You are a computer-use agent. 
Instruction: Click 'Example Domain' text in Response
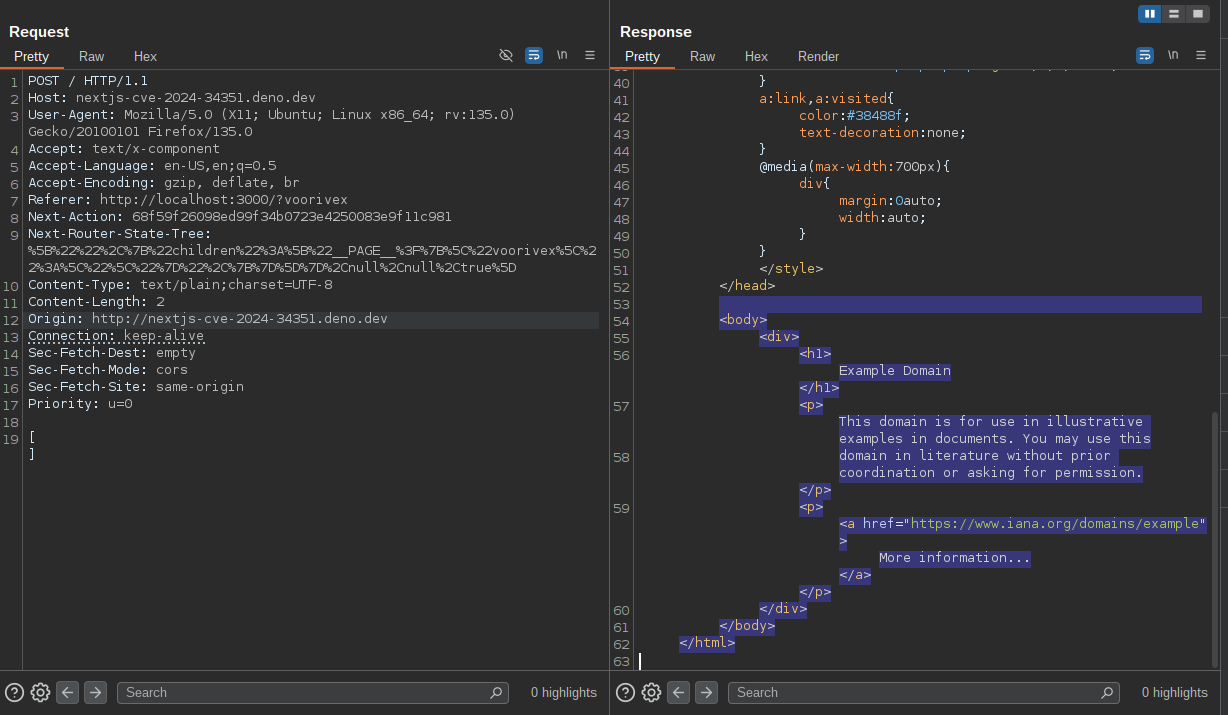(895, 370)
